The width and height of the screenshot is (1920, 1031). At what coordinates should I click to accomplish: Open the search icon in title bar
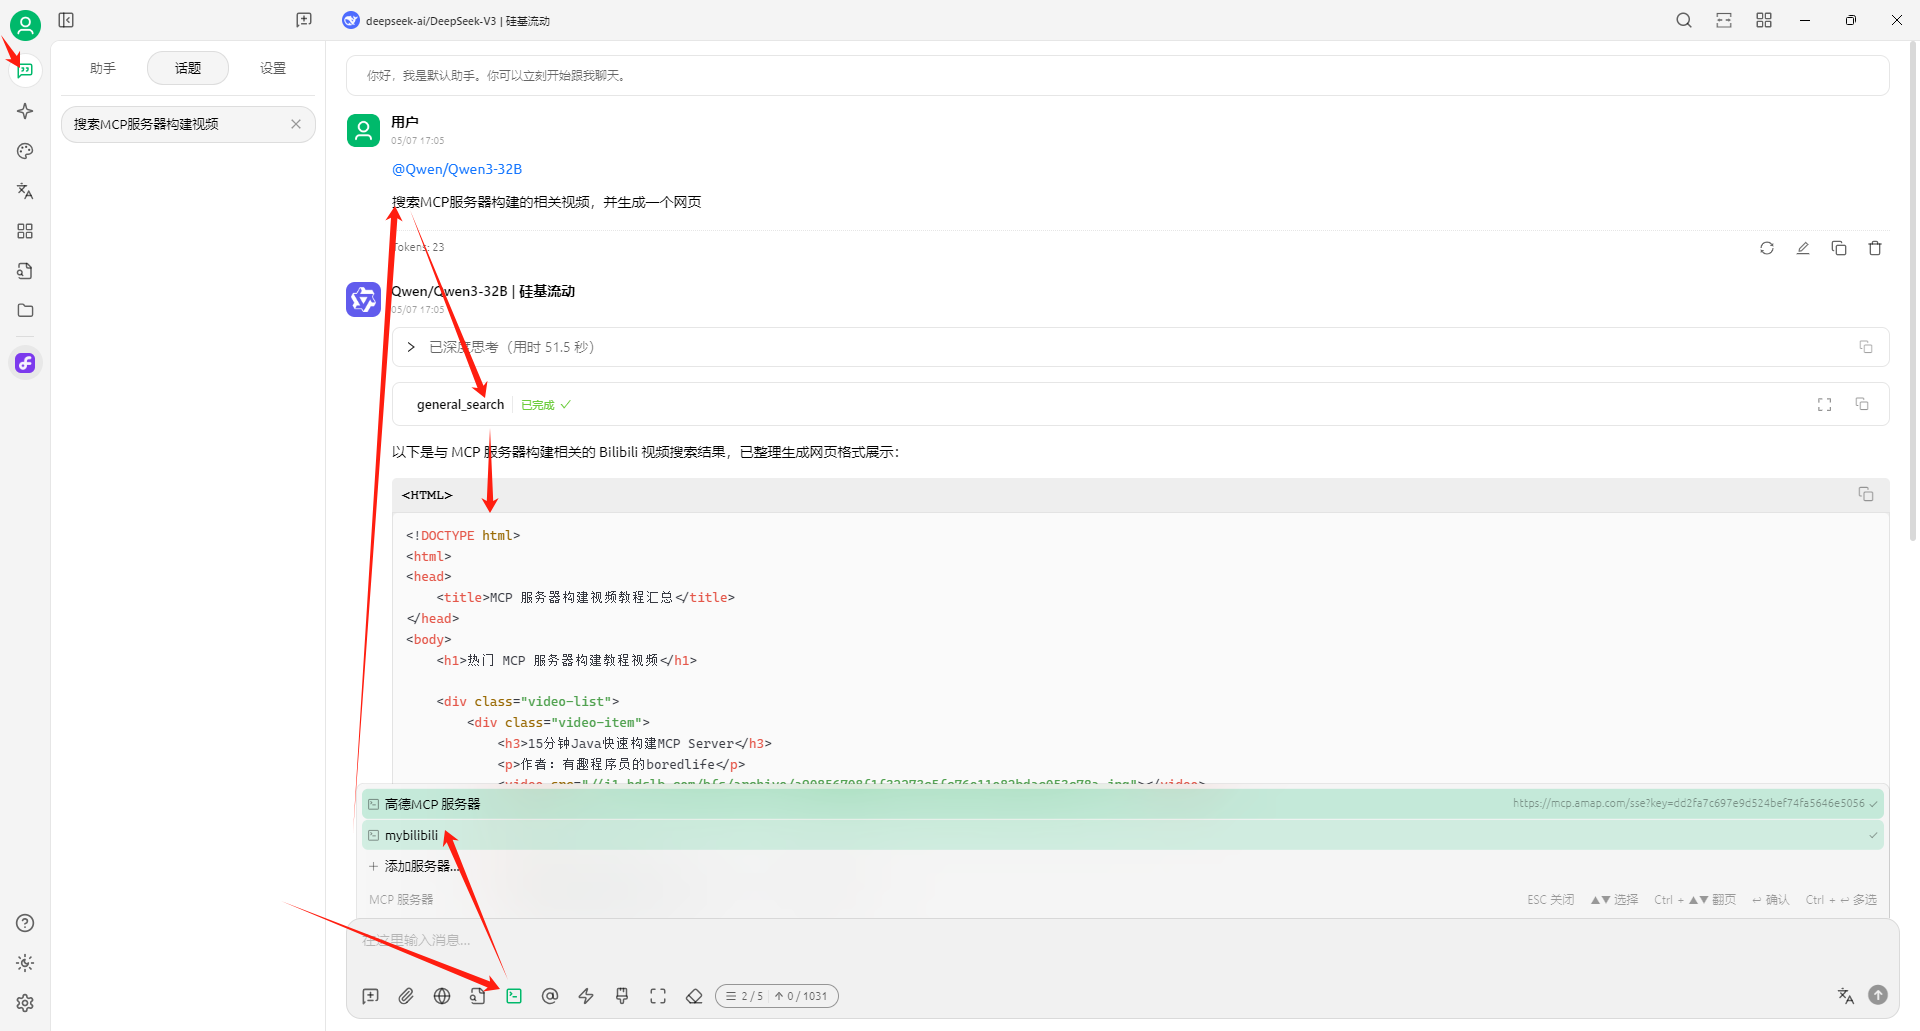click(x=1684, y=20)
